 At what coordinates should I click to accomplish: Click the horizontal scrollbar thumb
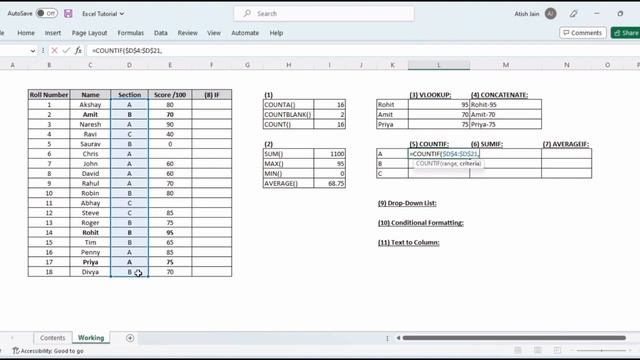(x=514, y=338)
